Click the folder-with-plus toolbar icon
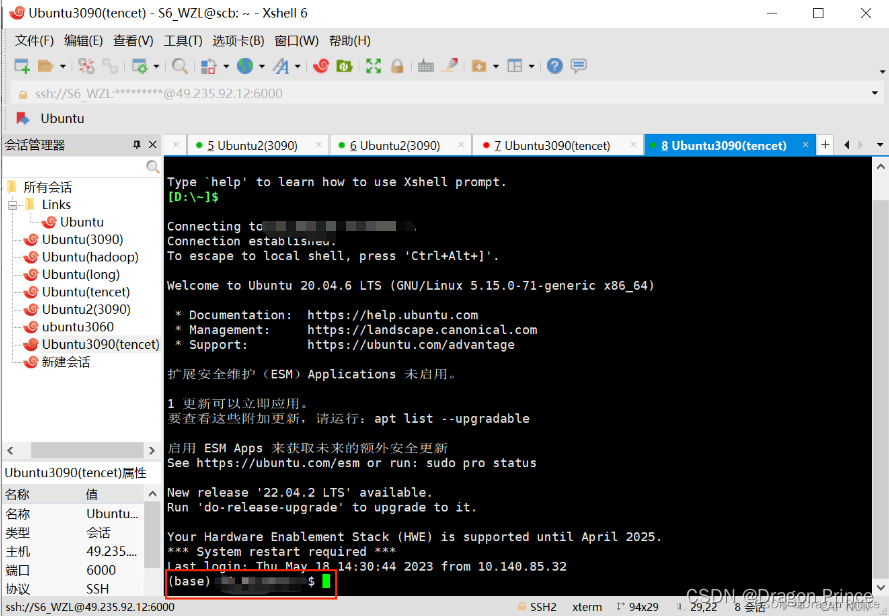This screenshot has width=889, height=616. (480, 66)
